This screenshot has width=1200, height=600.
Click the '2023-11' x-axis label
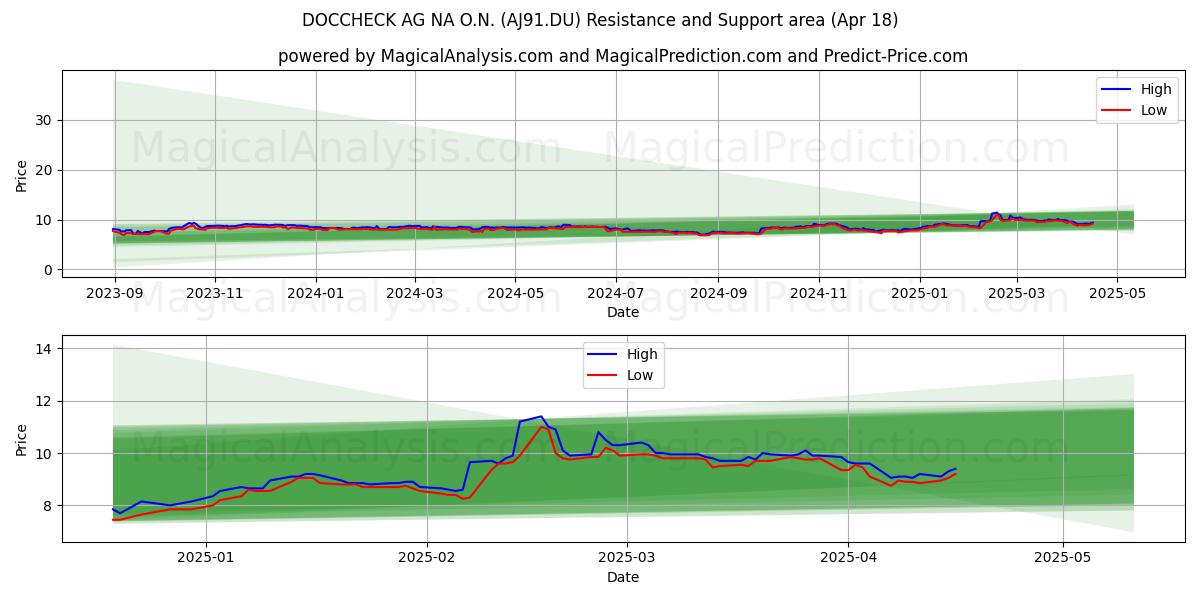[215, 293]
